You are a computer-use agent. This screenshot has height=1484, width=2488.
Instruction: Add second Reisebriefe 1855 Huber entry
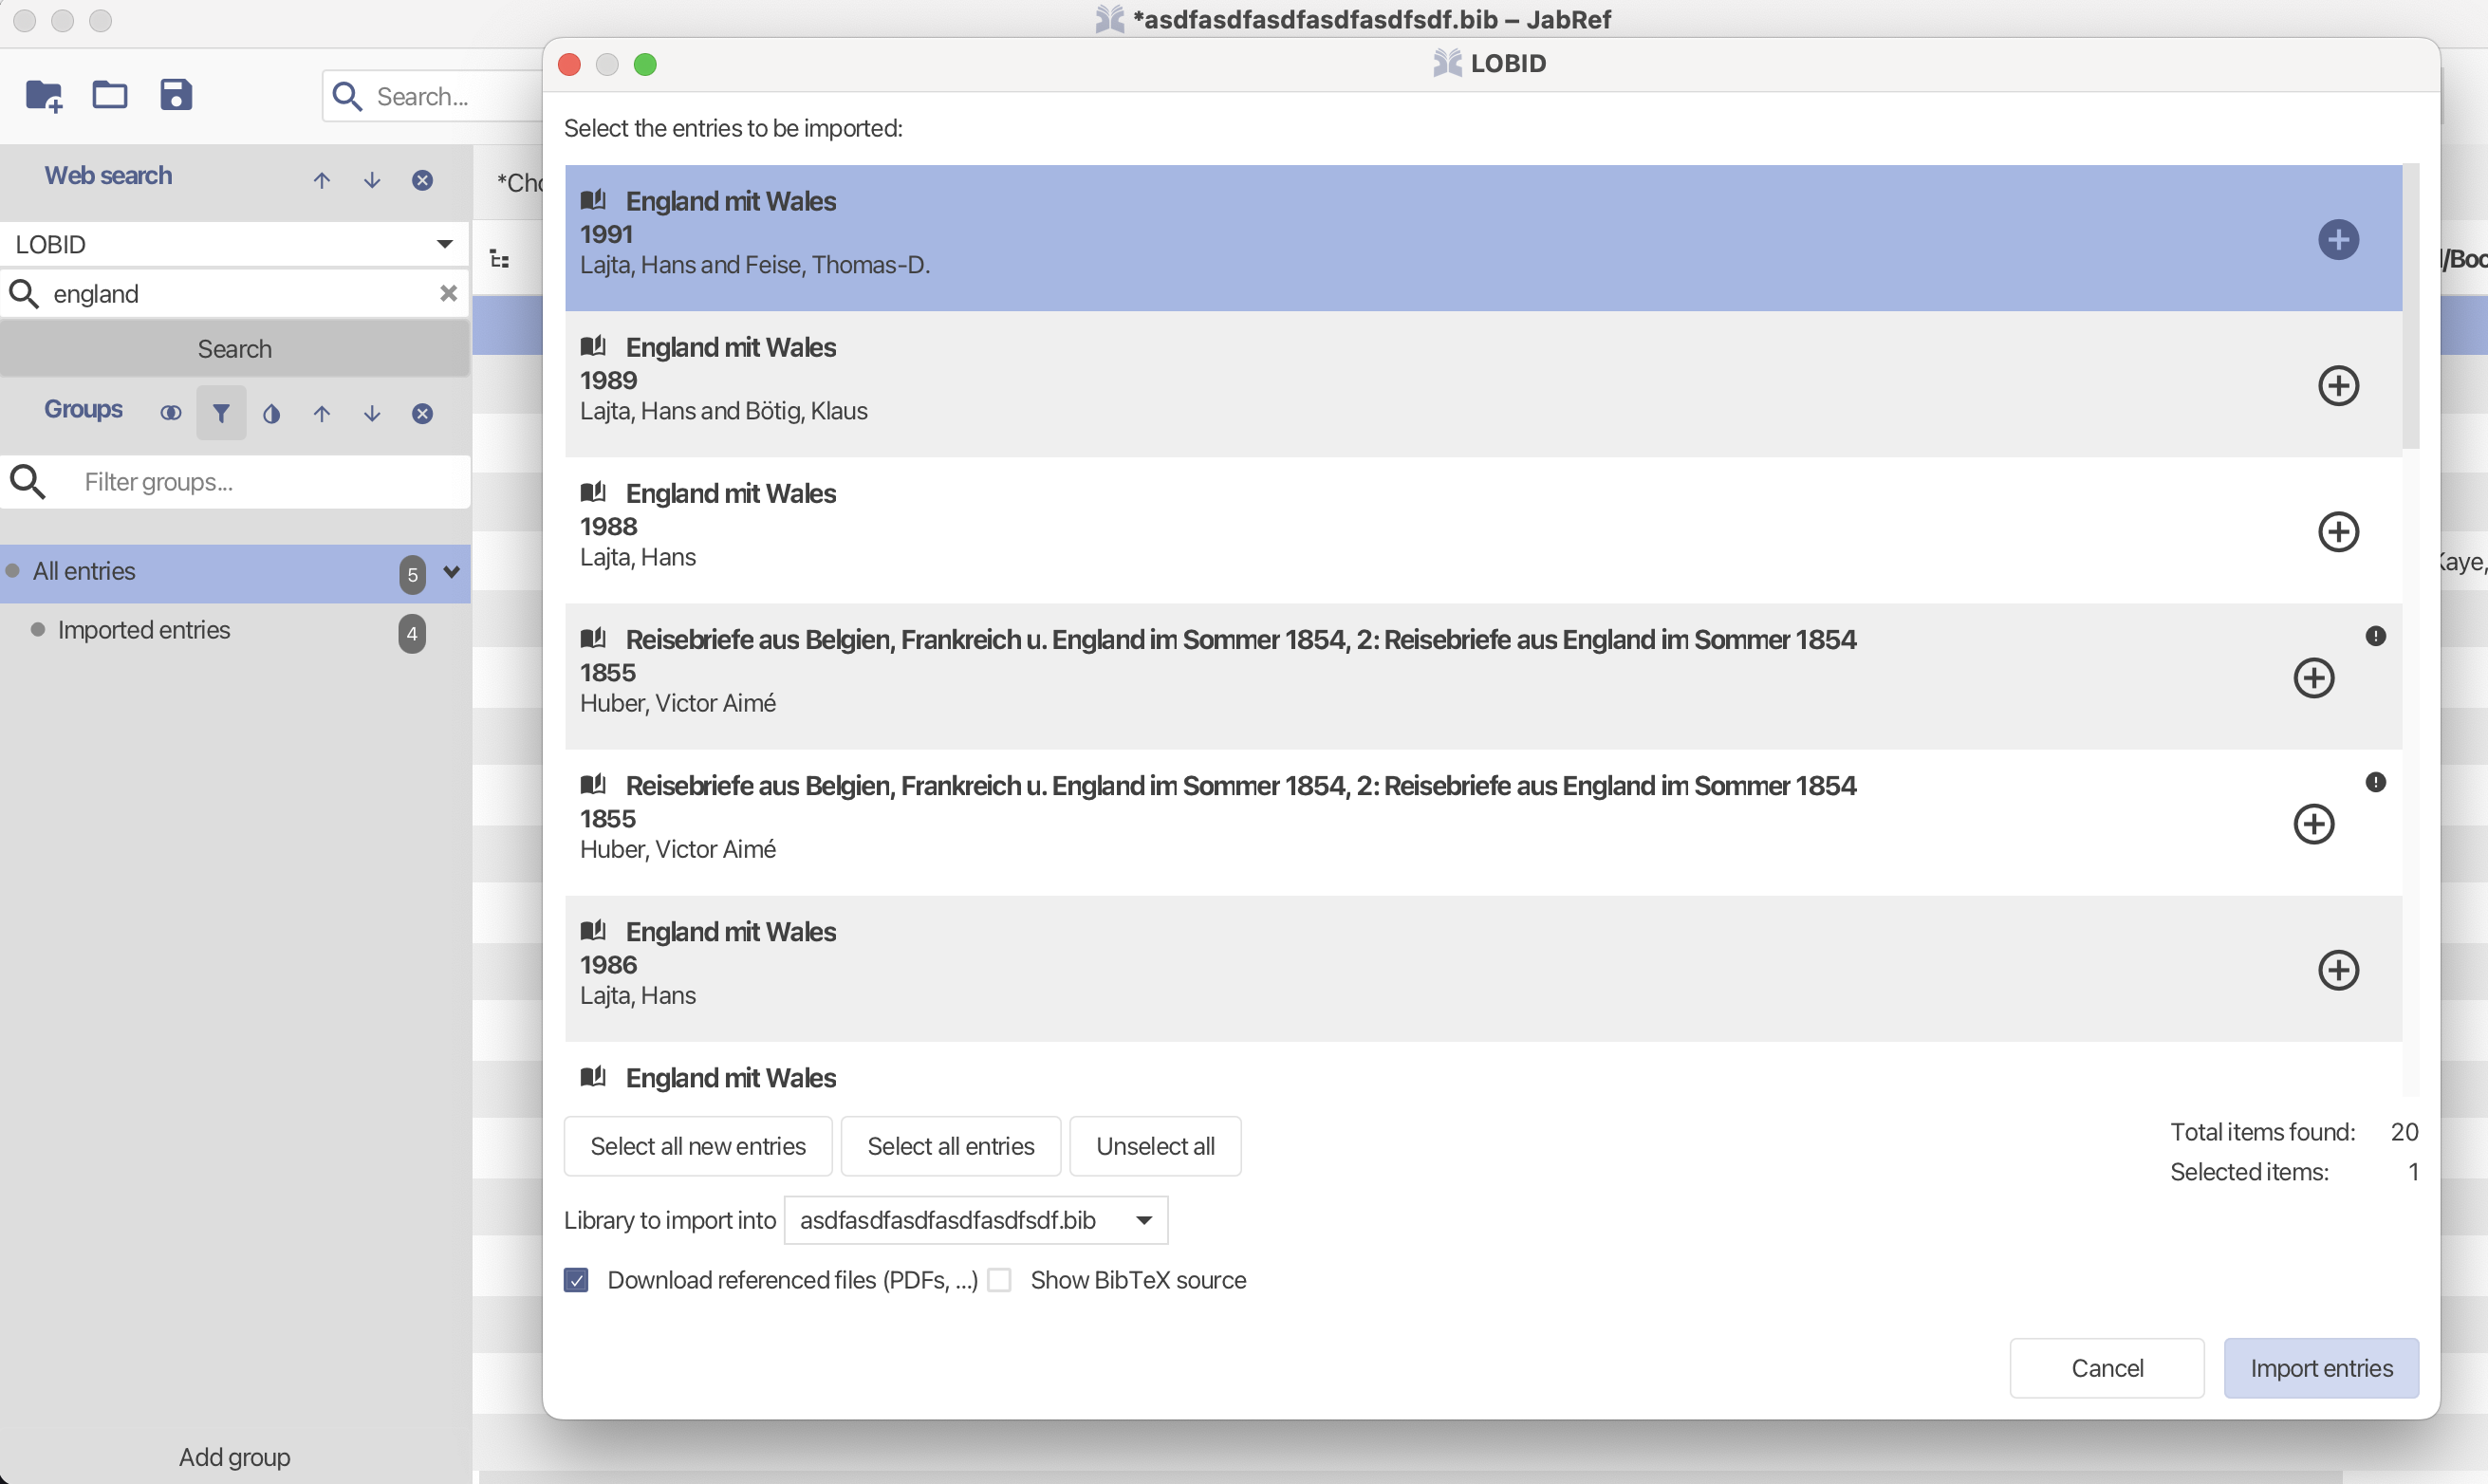pos(2313,823)
